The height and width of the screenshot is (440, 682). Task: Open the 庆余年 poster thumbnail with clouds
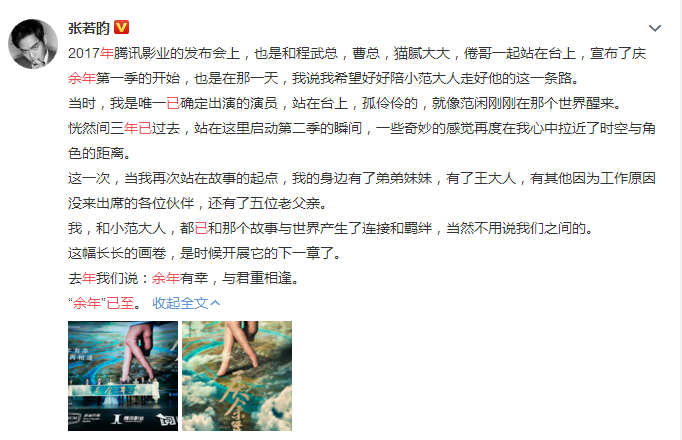pos(237,376)
